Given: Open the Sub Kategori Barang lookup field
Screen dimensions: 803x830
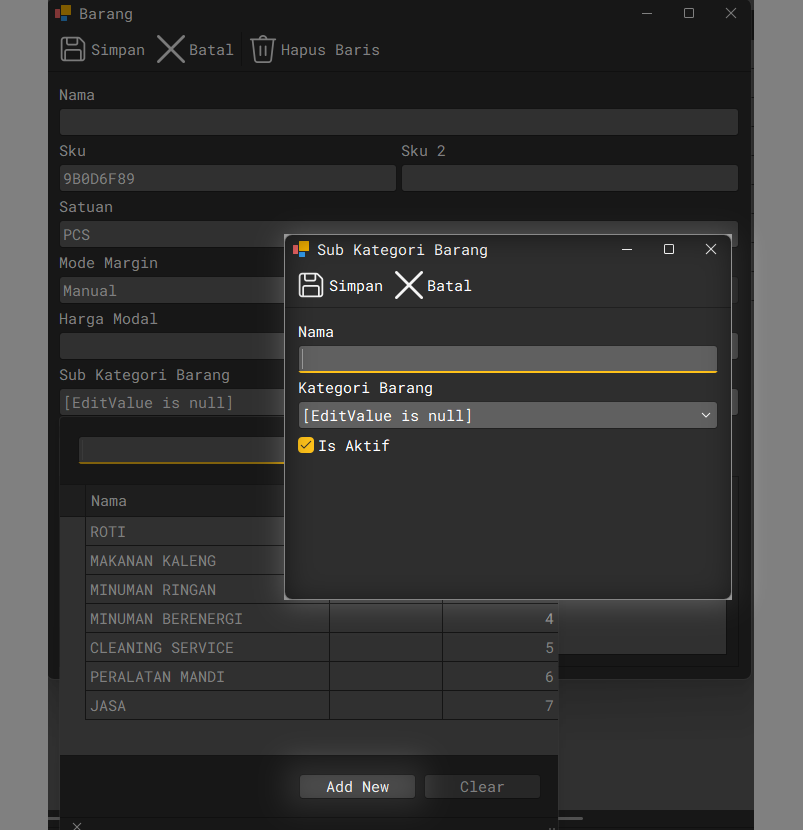Looking at the screenshot, I should pyautogui.click(x=170, y=402).
